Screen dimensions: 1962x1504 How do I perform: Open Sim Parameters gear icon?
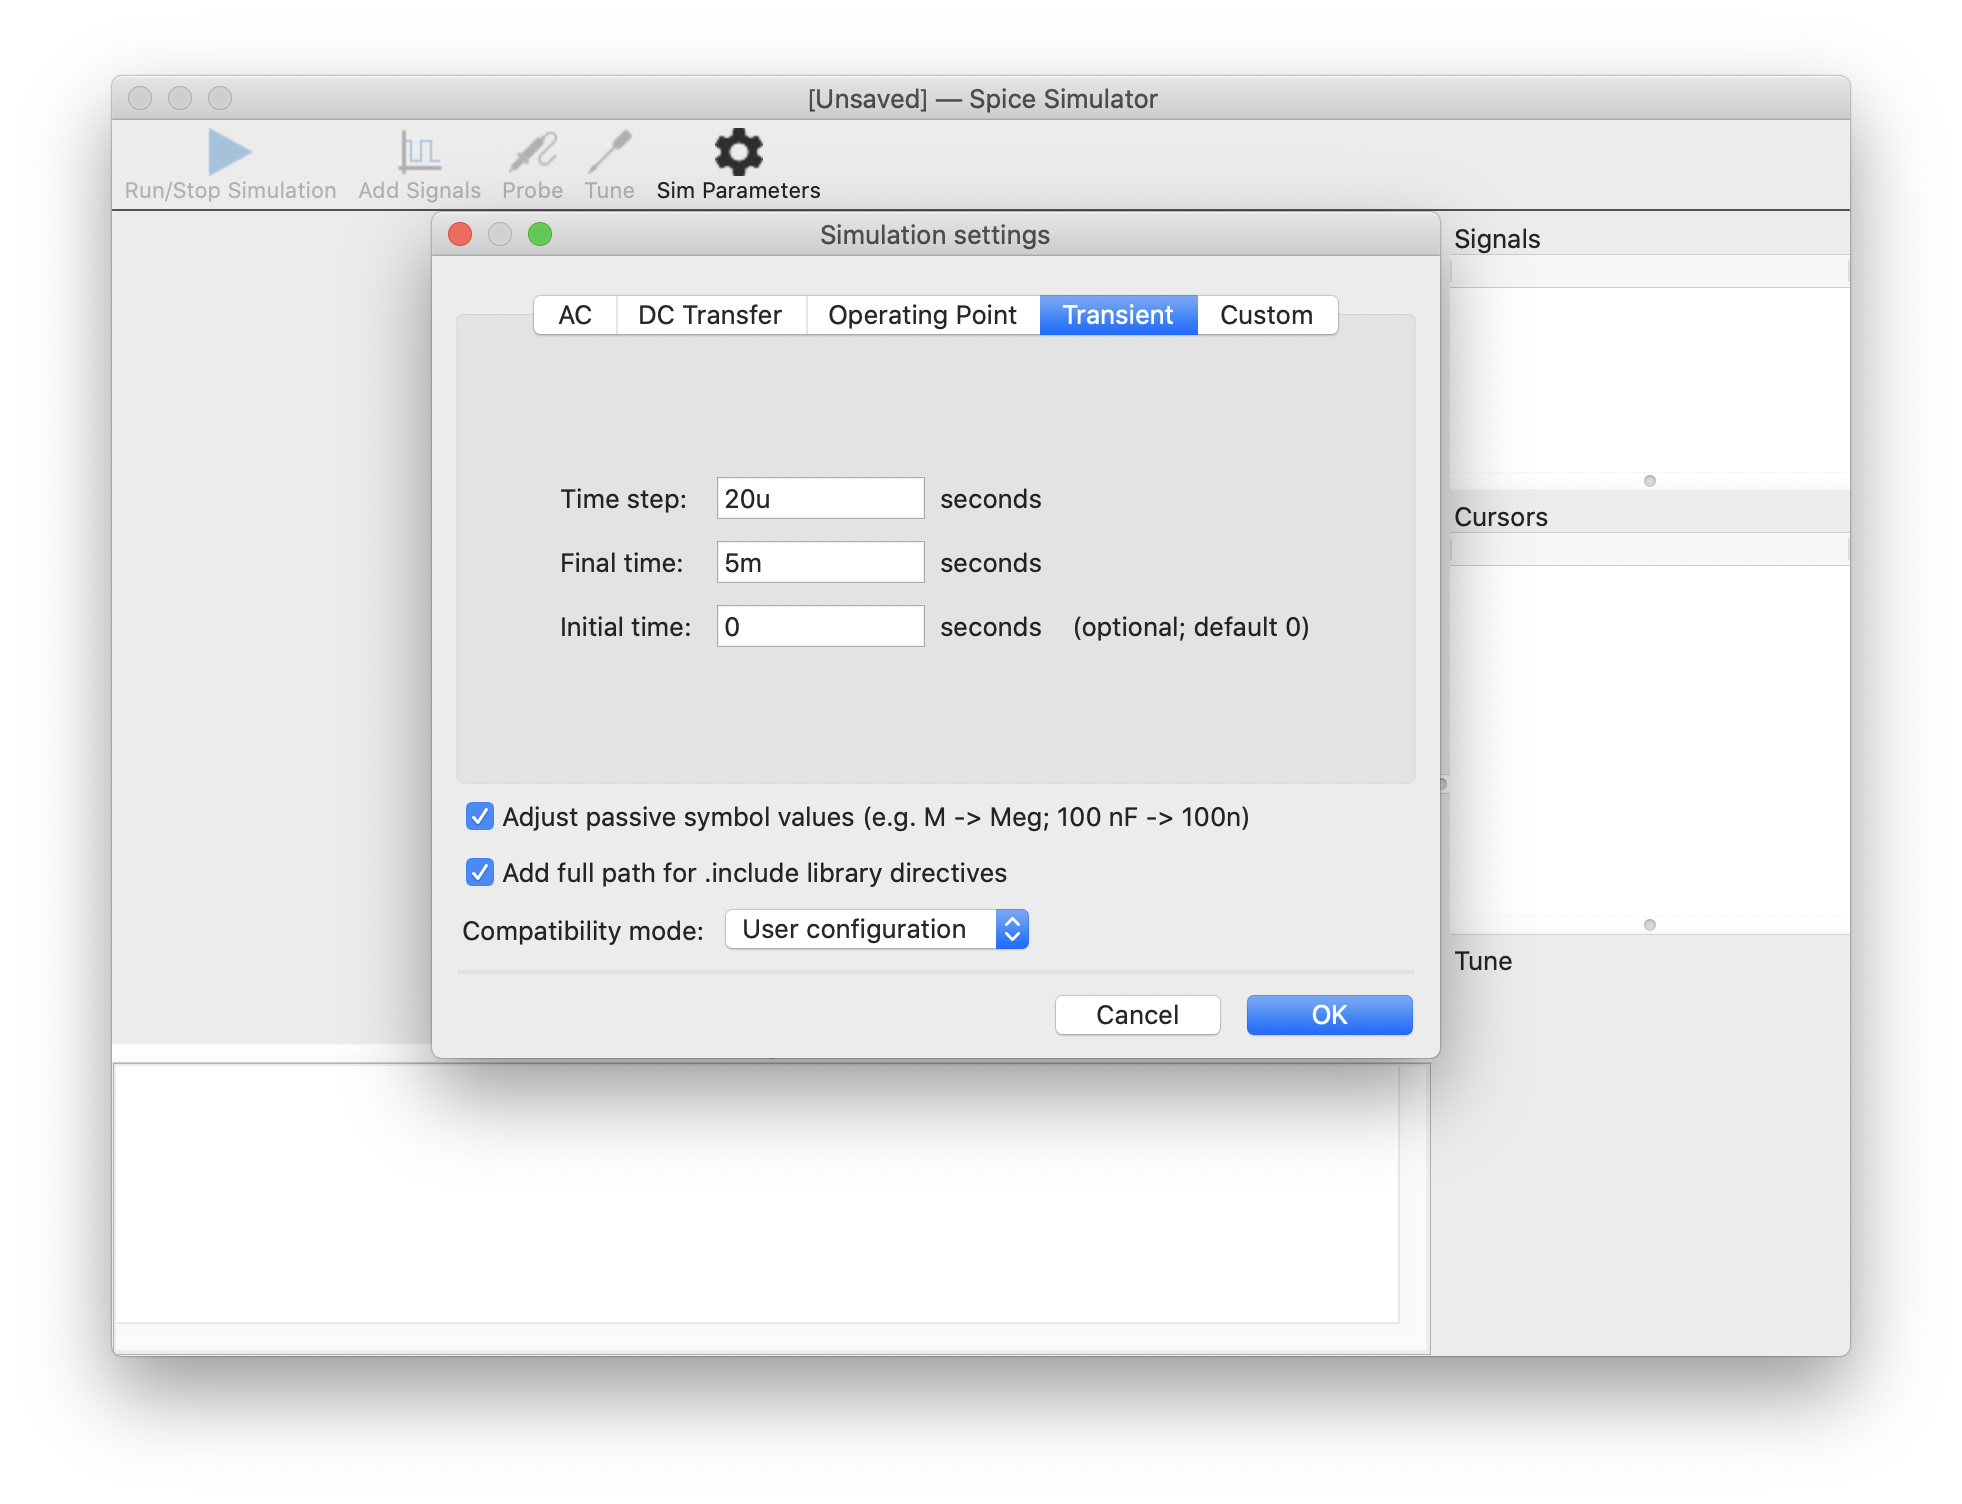[738, 152]
